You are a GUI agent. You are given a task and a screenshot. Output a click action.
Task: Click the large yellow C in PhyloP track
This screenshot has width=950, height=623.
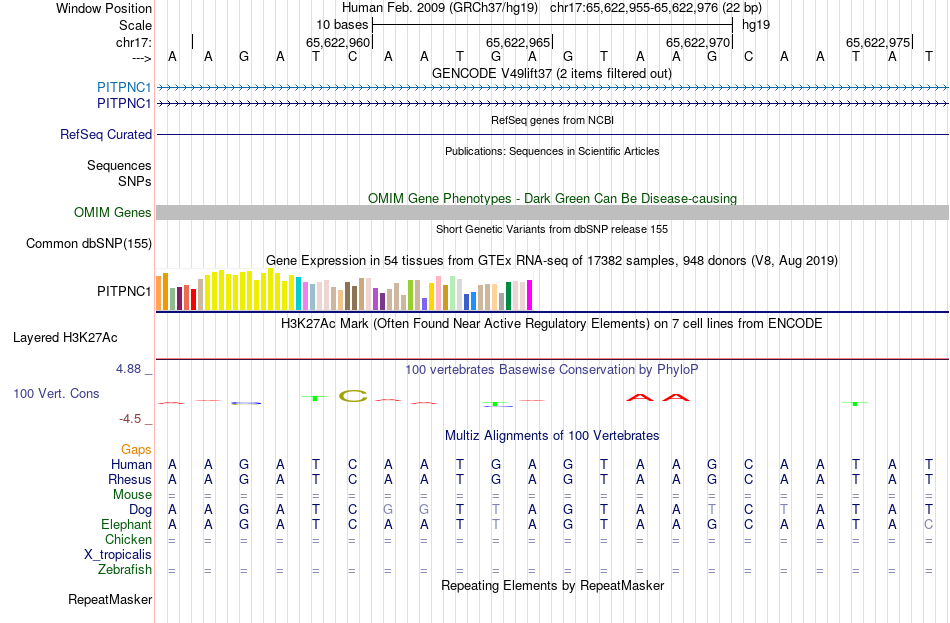click(x=353, y=396)
